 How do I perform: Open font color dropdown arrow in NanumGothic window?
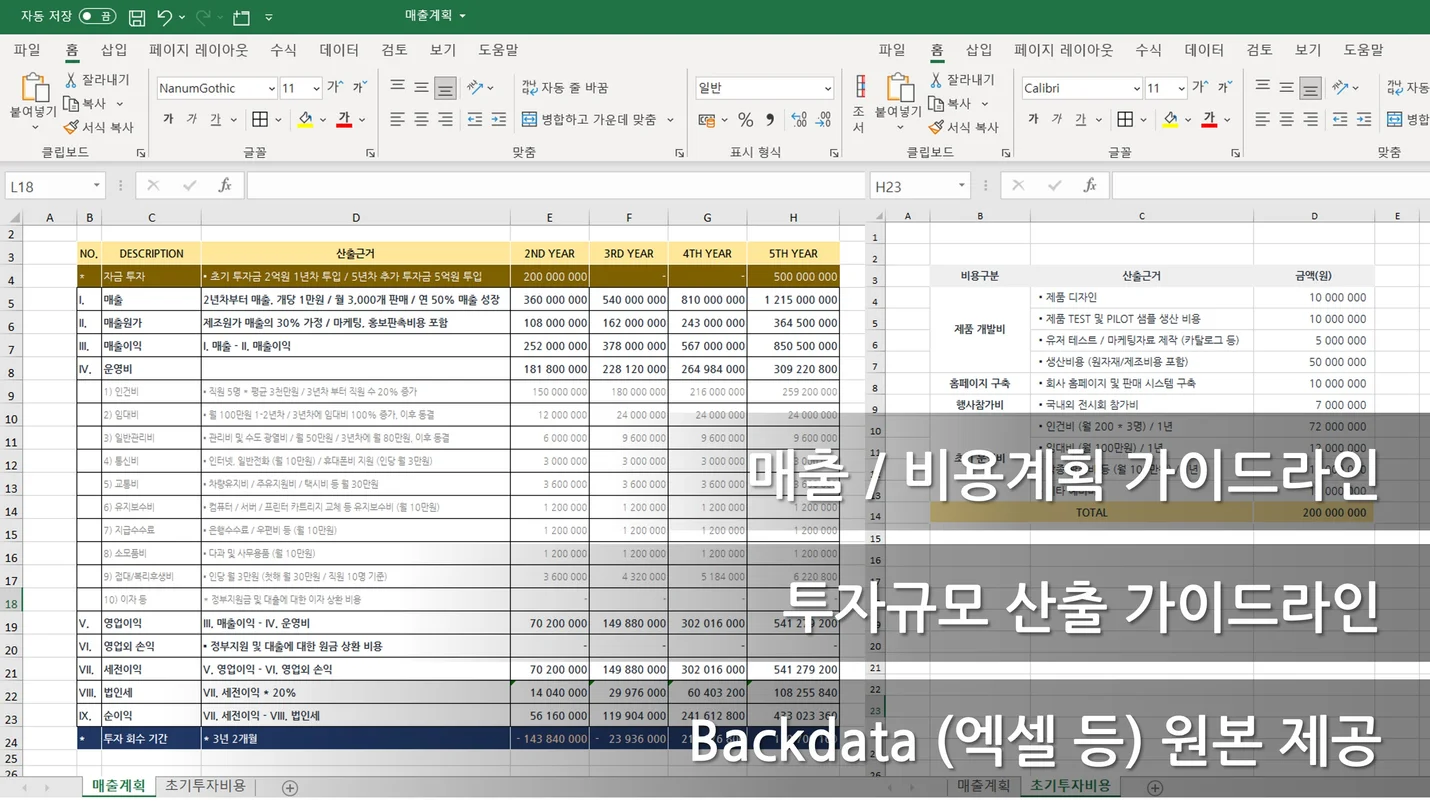coord(362,120)
